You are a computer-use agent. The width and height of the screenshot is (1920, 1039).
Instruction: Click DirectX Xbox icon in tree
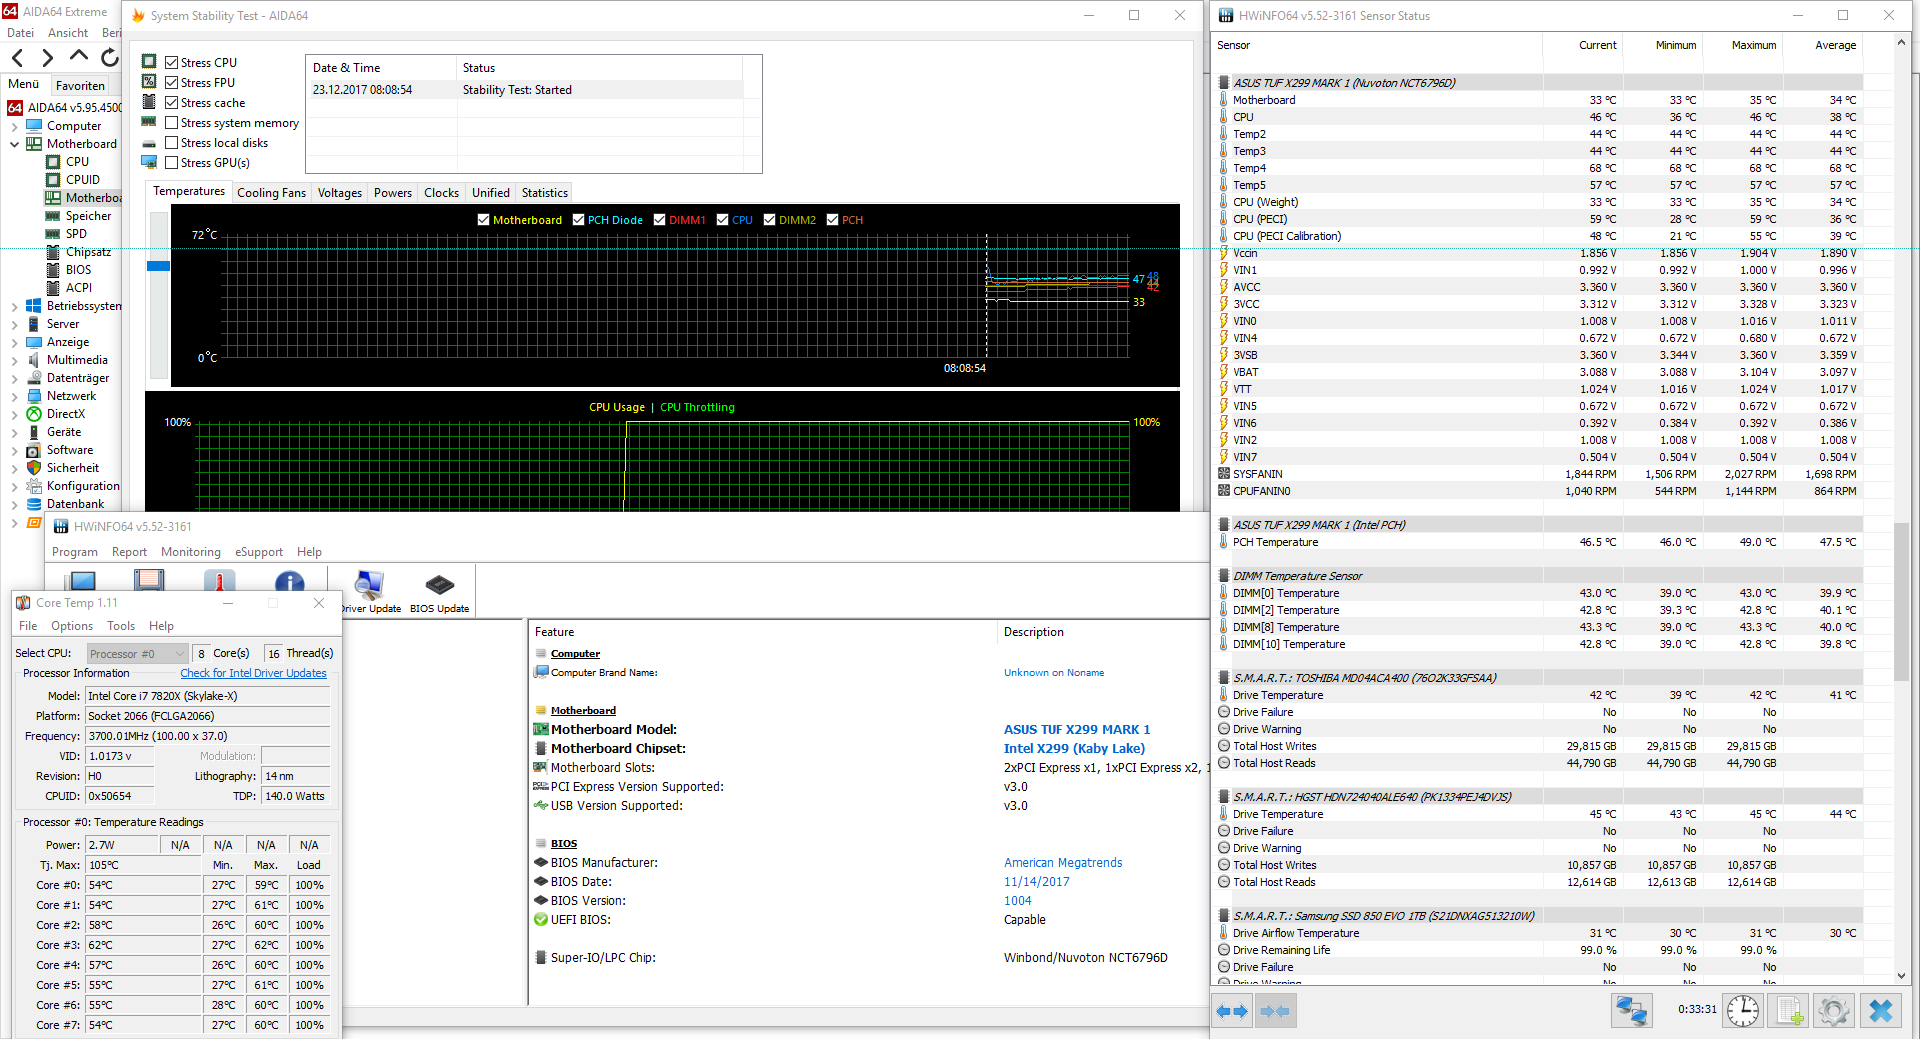pos(34,414)
